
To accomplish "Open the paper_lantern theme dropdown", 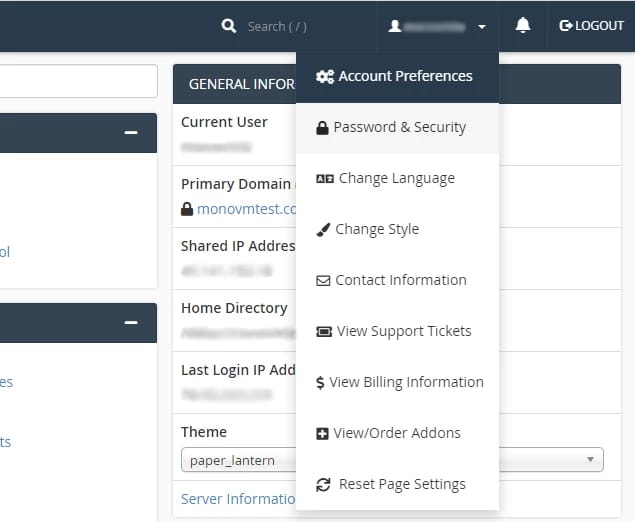I will tap(392, 460).
